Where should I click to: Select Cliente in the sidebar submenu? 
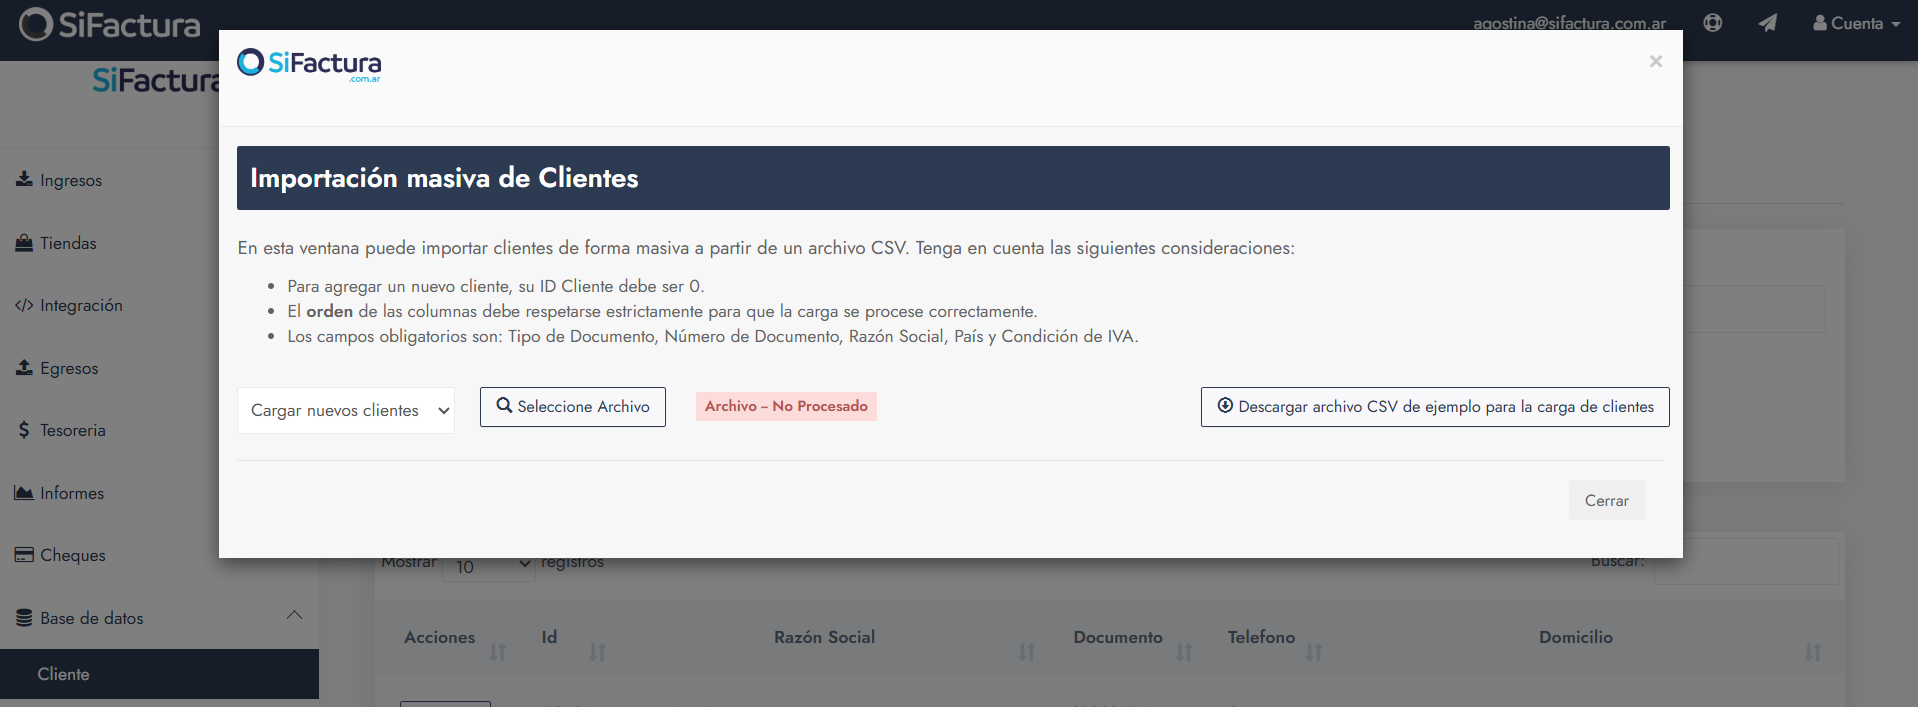pyautogui.click(x=64, y=674)
